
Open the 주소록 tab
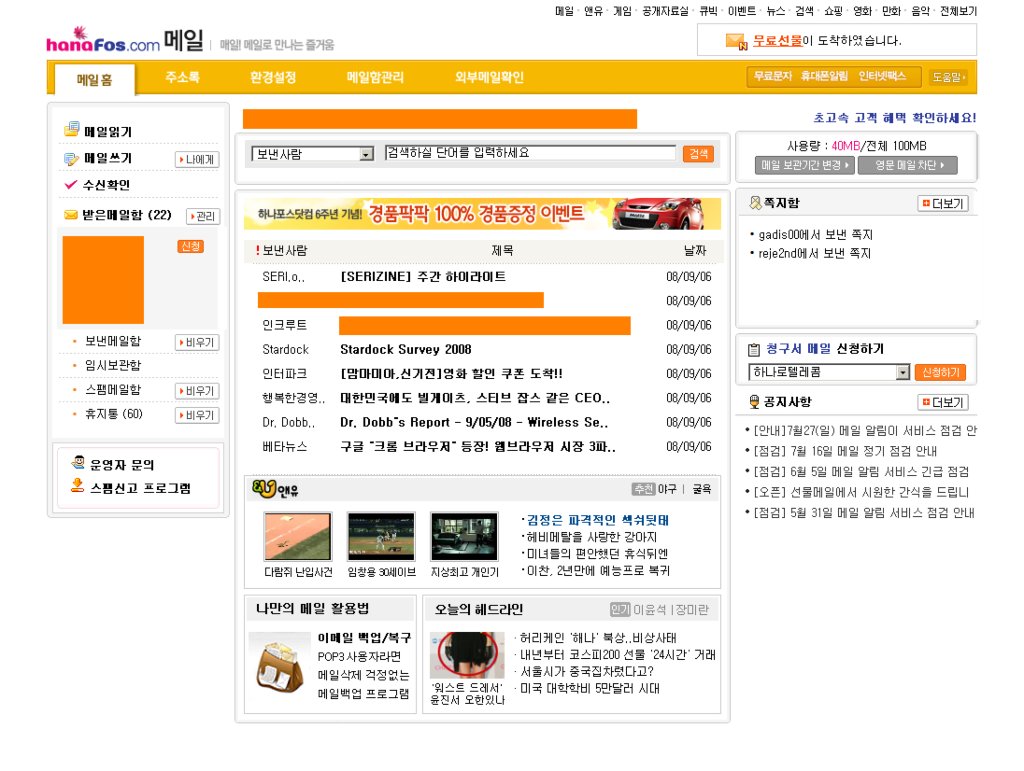point(182,77)
